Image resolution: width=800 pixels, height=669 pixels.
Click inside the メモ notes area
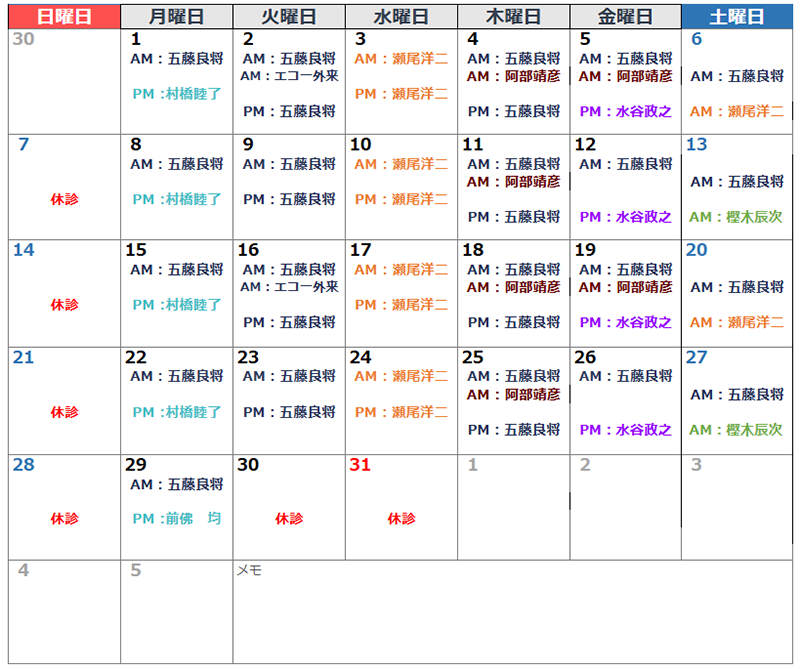pyautogui.click(x=515, y=612)
